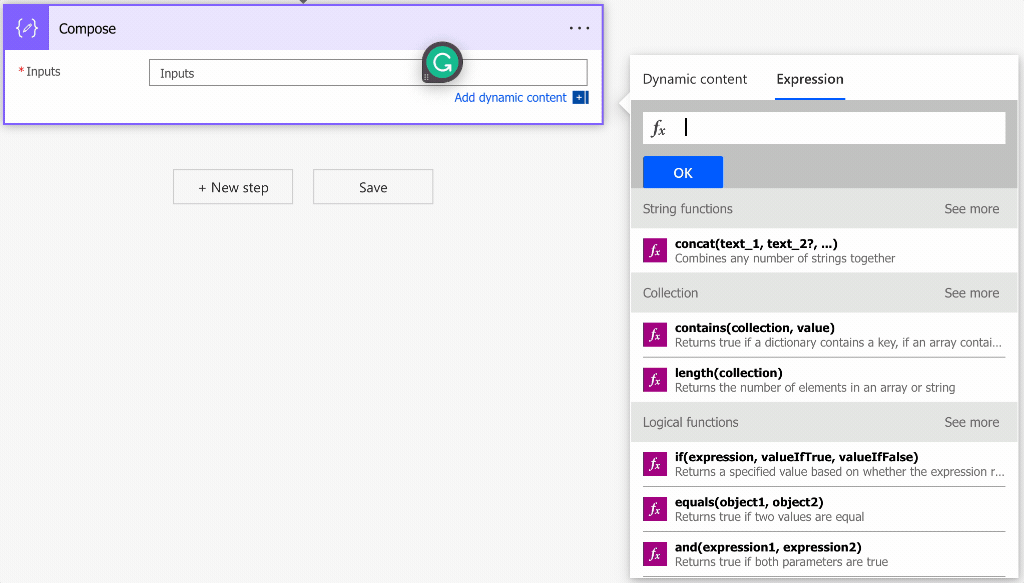Expand See more for Logical functions

coord(971,422)
